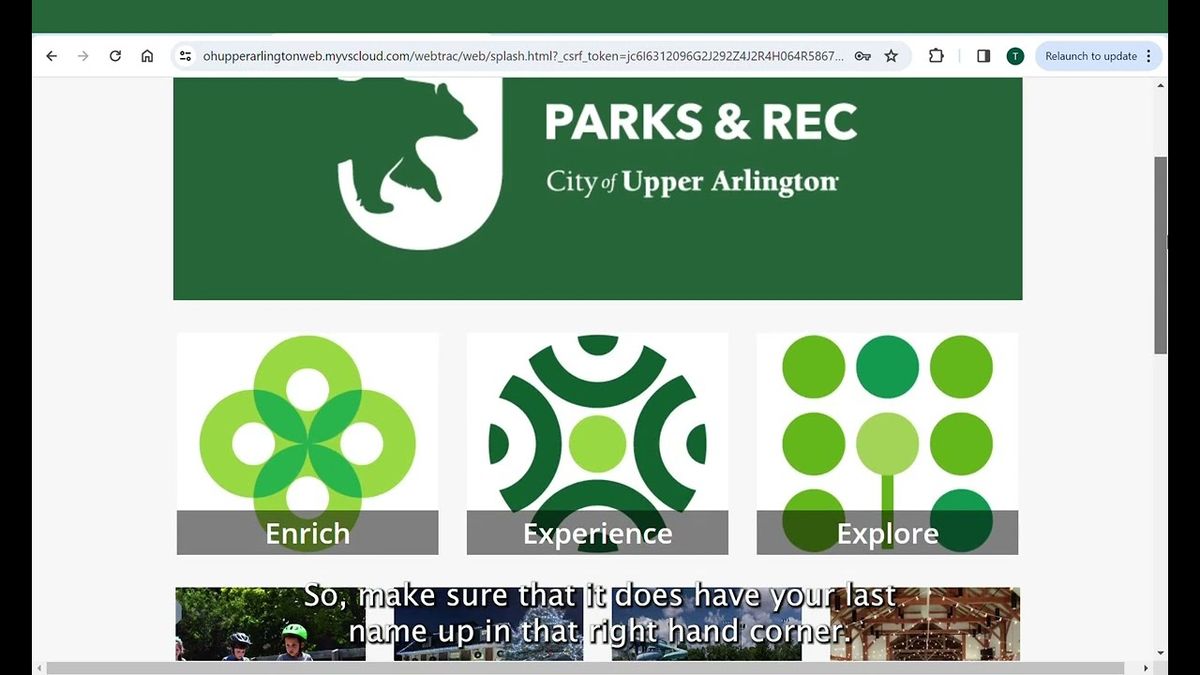1200x675 pixels.
Task: Reload the current page
Action: click(115, 56)
